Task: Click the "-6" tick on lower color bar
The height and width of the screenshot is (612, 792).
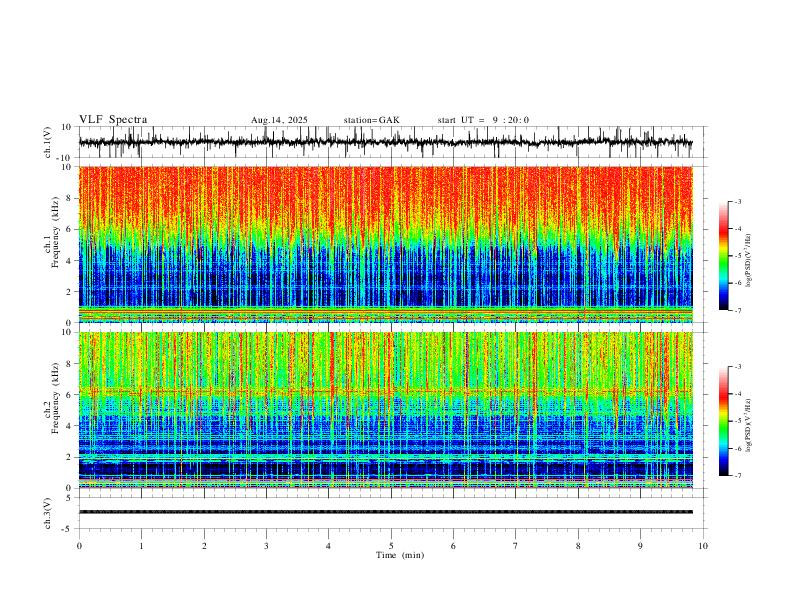Action: (x=738, y=448)
